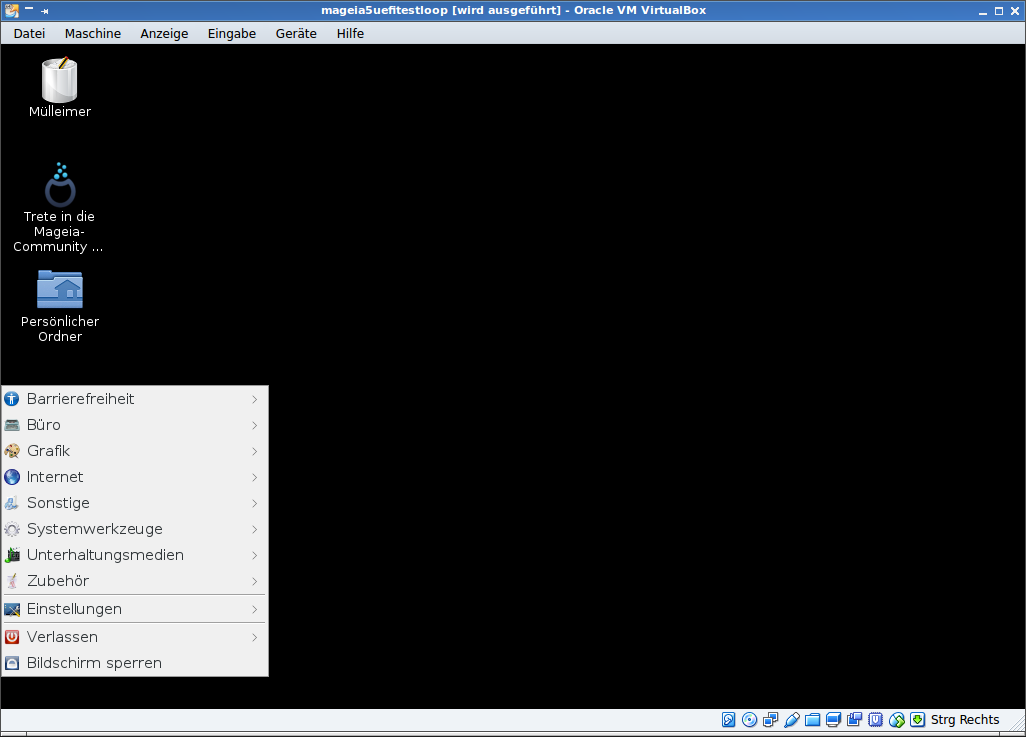Click the hard disk activity status icon
Viewport: 1026px width, 737px height.
coord(728,720)
